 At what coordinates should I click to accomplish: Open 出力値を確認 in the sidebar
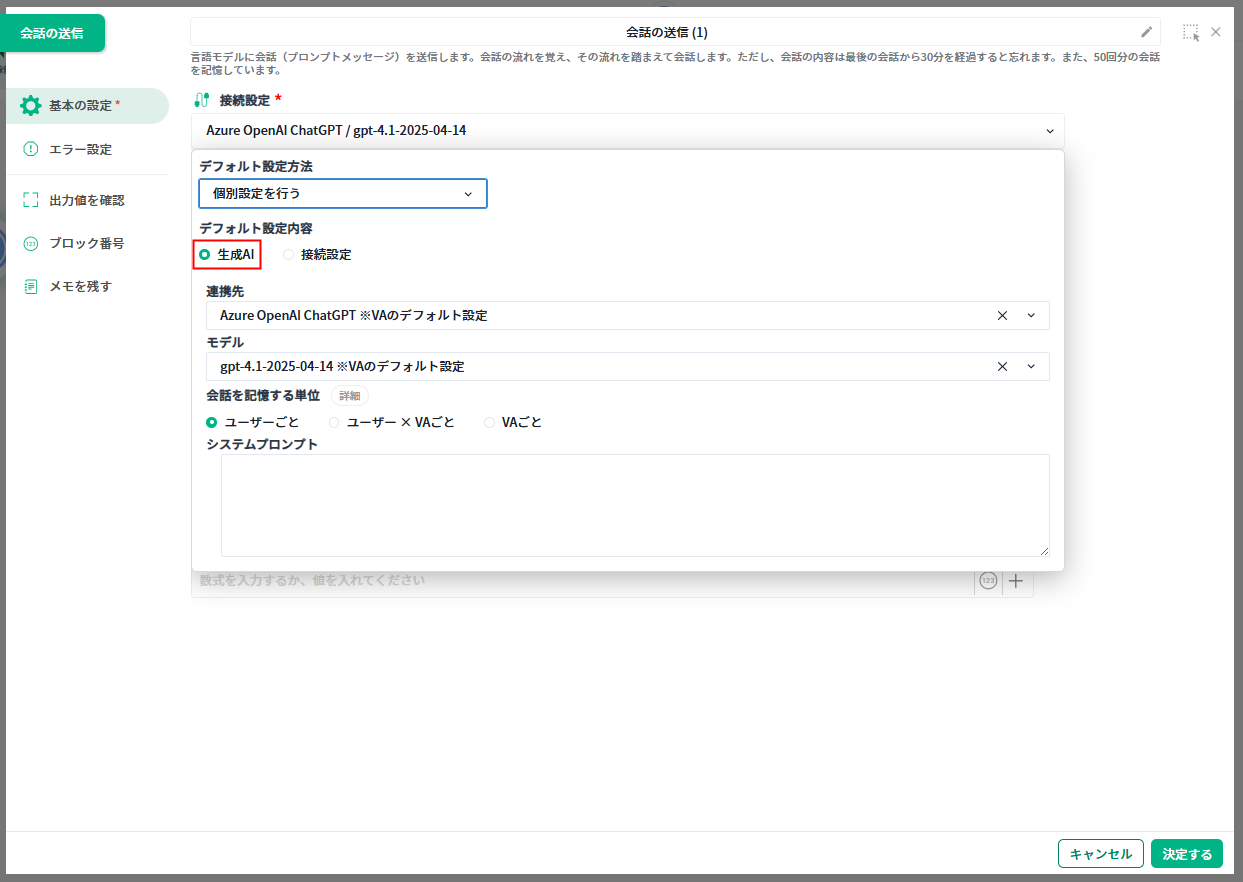(86, 200)
